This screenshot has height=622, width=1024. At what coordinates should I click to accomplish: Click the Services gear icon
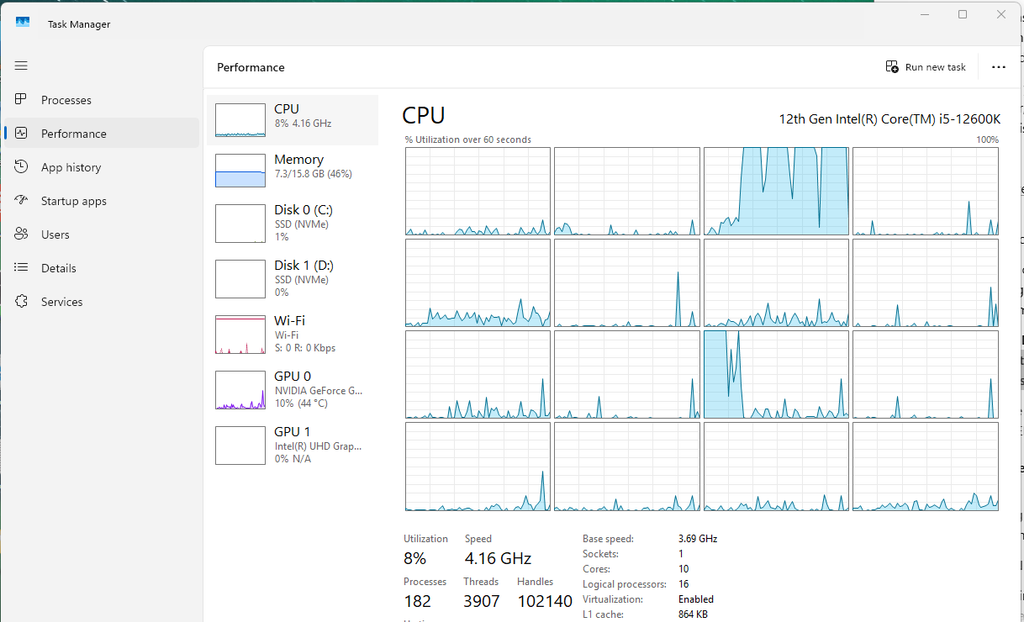(21, 301)
